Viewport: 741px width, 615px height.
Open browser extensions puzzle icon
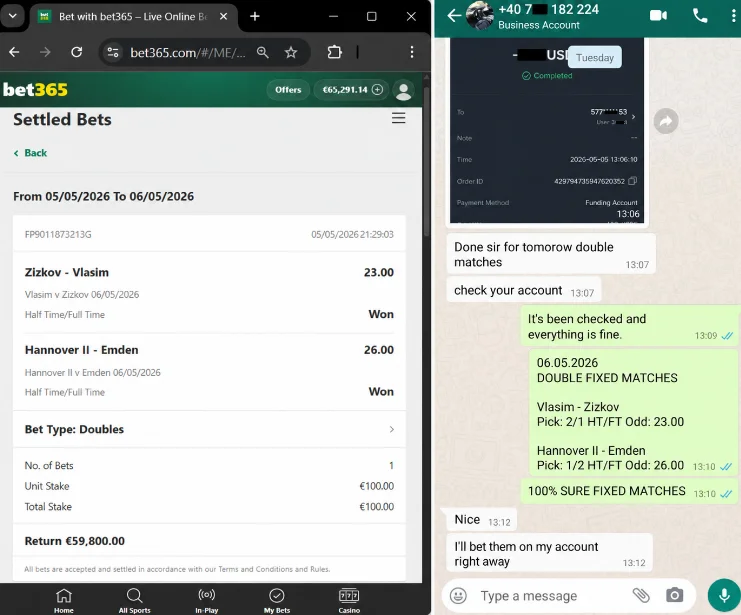click(x=335, y=52)
